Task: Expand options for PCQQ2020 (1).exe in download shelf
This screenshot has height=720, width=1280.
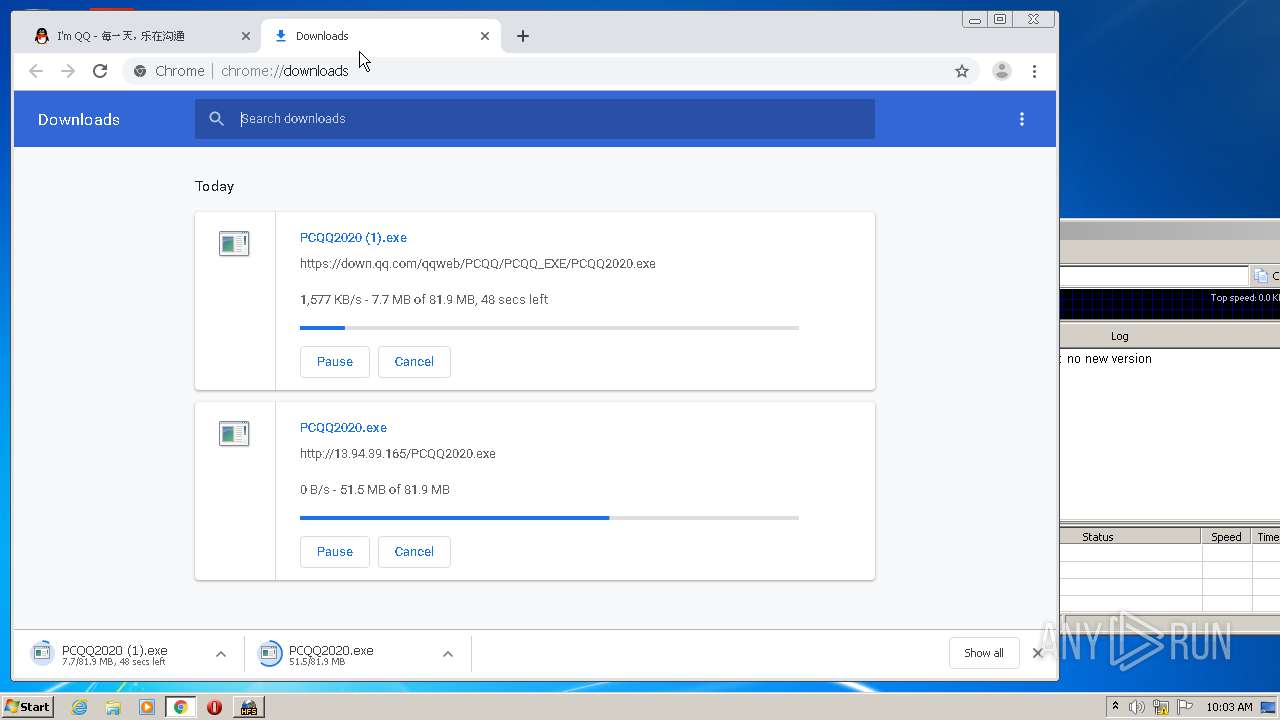Action: click(x=221, y=654)
